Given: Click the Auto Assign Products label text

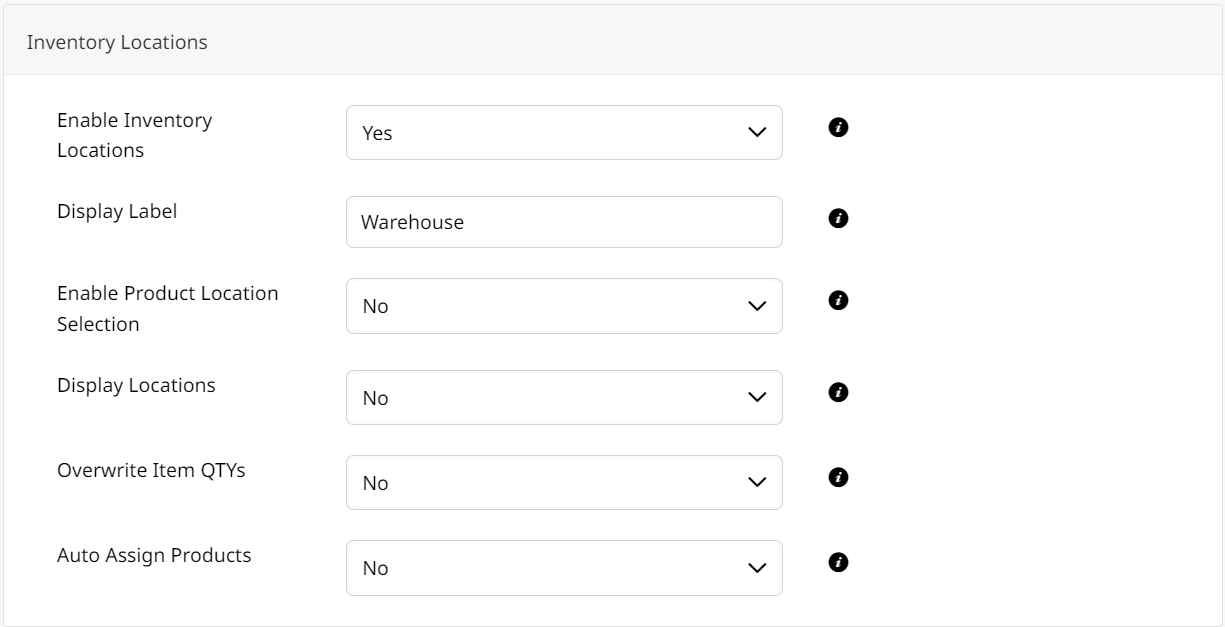Looking at the screenshot, I should pos(154,556).
